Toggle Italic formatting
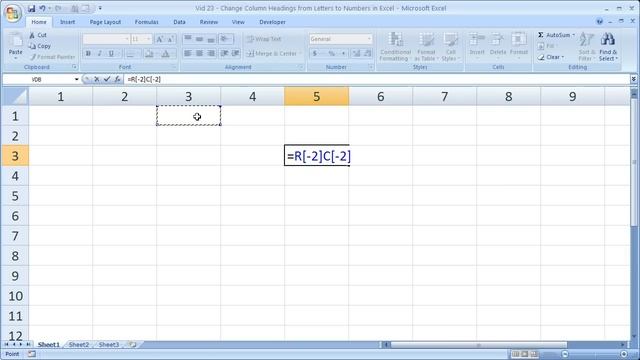 (x=99, y=53)
